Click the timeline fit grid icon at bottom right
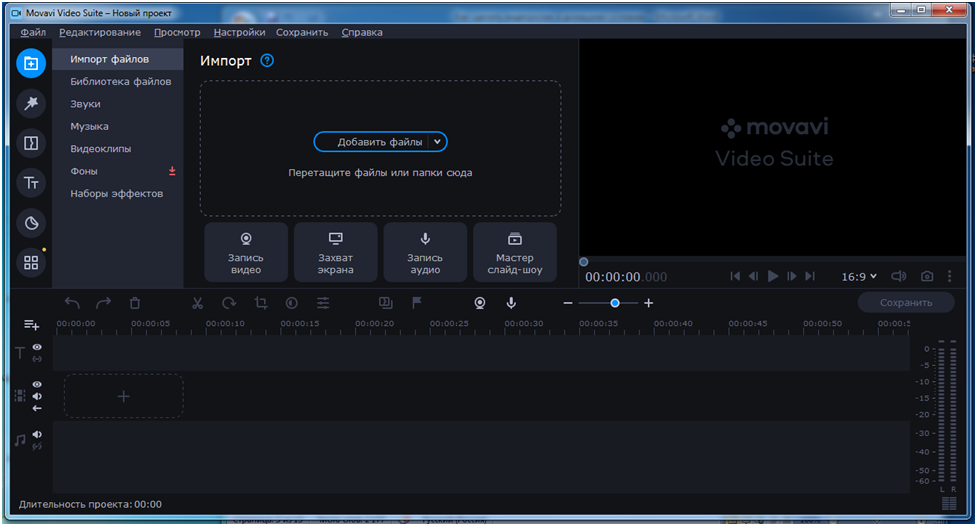Image resolution: width=977 pixels, height=526 pixels. coord(949,504)
